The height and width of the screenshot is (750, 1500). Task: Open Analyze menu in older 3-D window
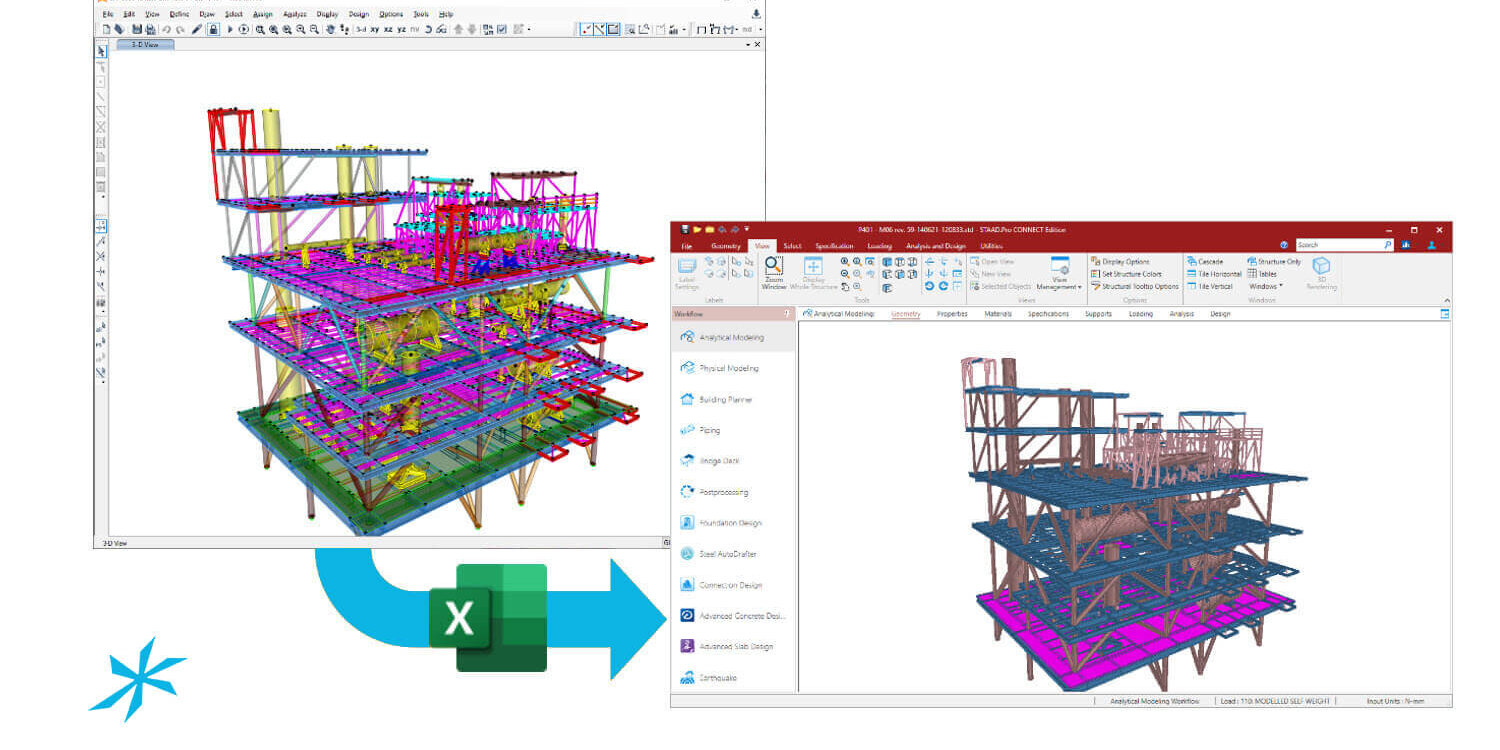pyautogui.click(x=294, y=14)
